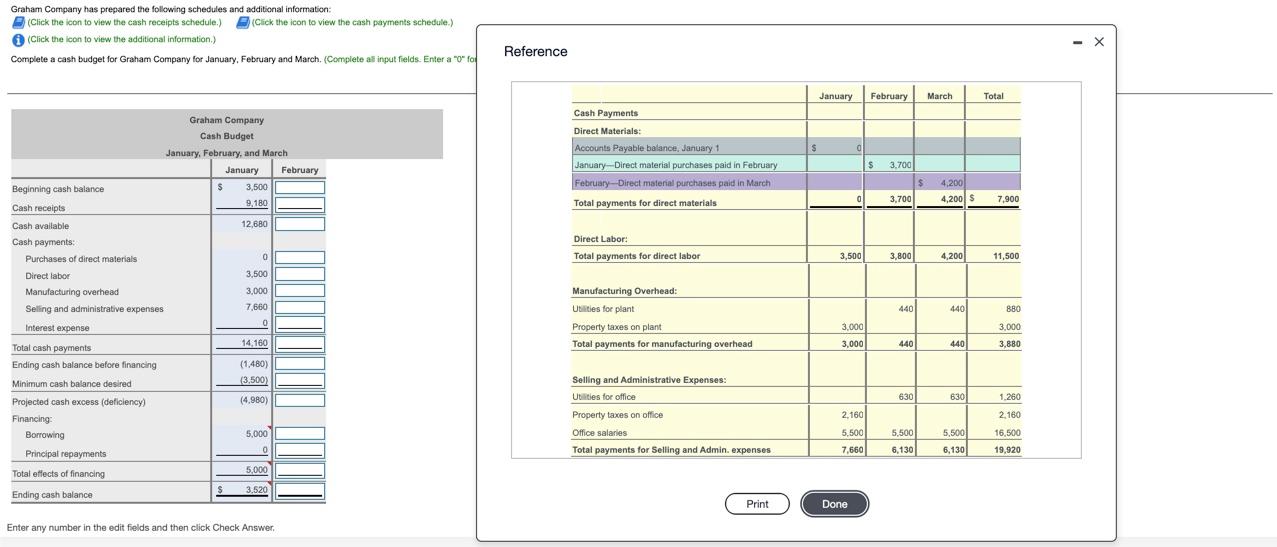This screenshot has height=547, width=1277.
Task: Select February Purchases of direct materials field
Action: (300, 258)
